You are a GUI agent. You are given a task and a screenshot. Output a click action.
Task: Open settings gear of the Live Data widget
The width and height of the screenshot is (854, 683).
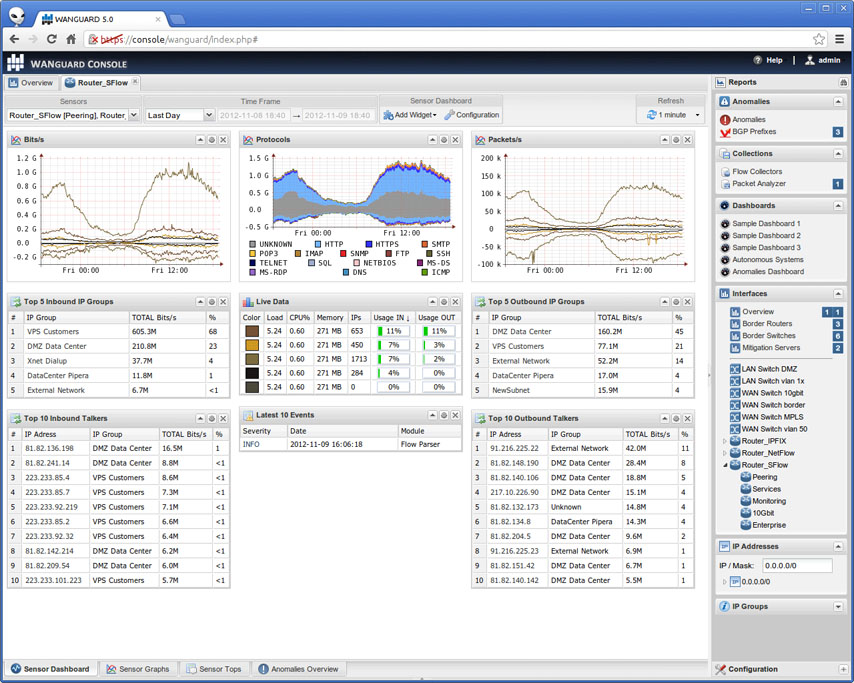pos(444,302)
